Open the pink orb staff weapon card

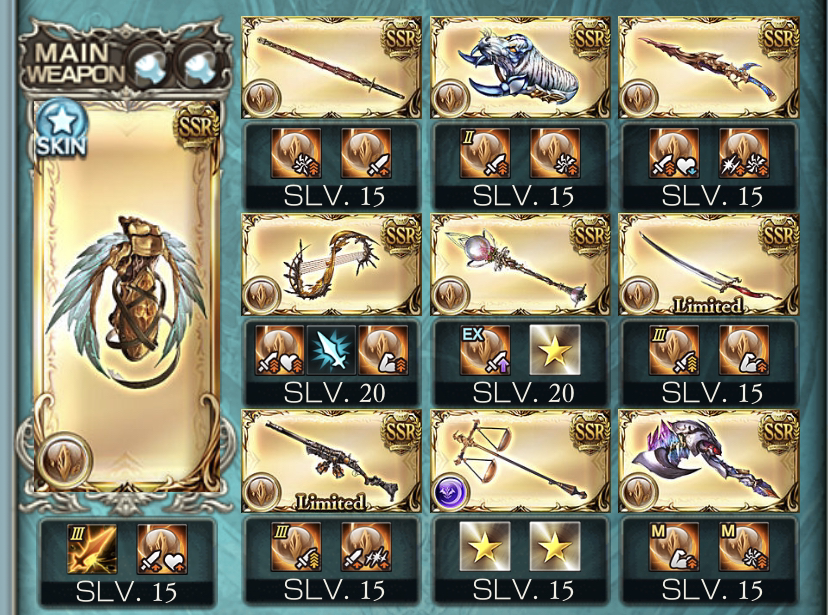[520, 264]
